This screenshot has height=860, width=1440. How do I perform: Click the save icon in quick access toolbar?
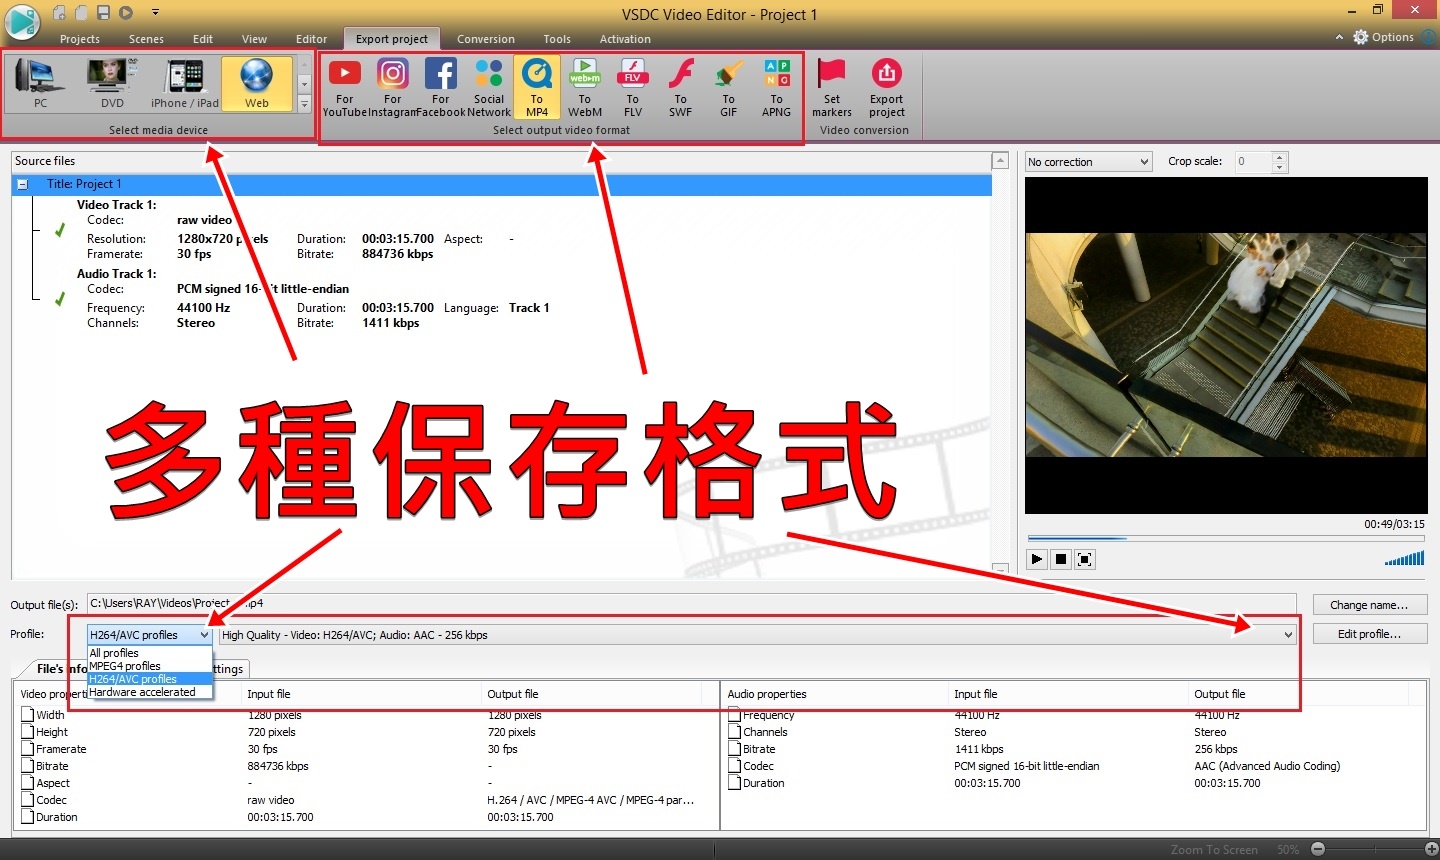pyautogui.click(x=103, y=13)
